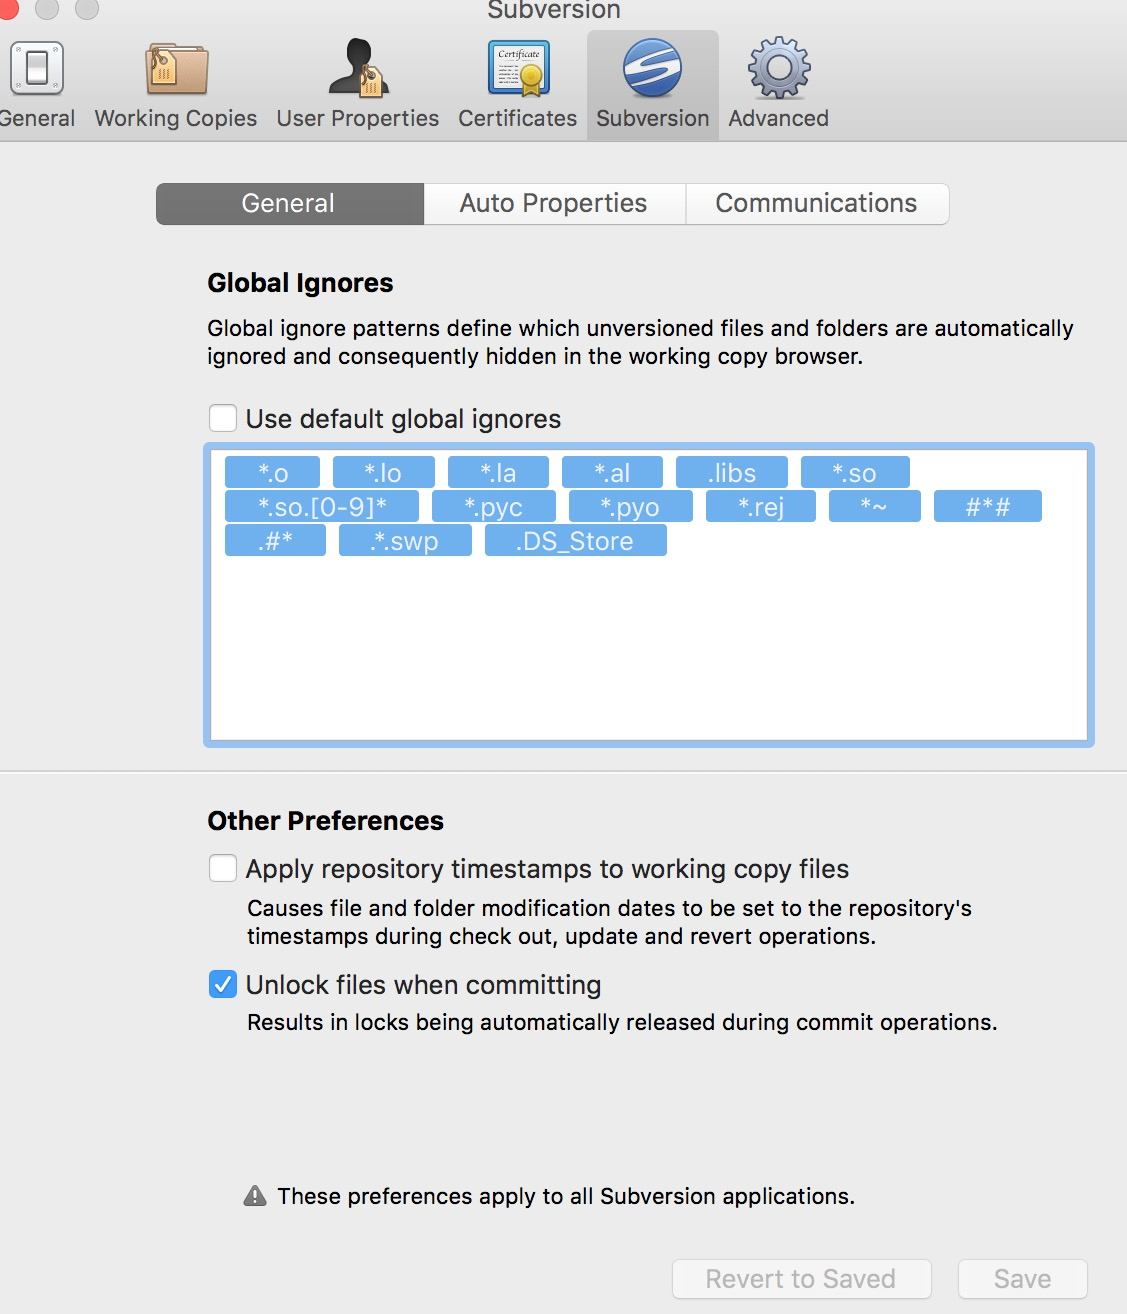Click the preferences apply to all Subversion note
Screen dimensions: 1127x1314
click(566, 1196)
